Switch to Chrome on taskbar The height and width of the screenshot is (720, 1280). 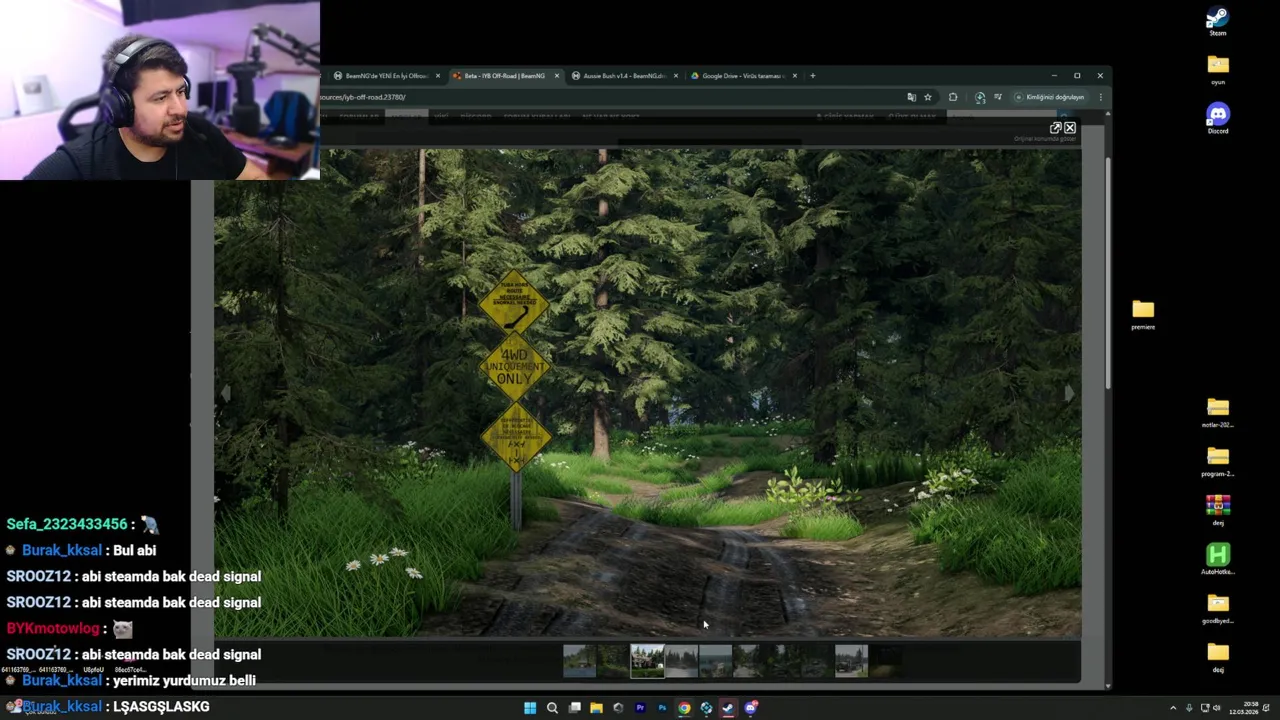(x=684, y=708)
